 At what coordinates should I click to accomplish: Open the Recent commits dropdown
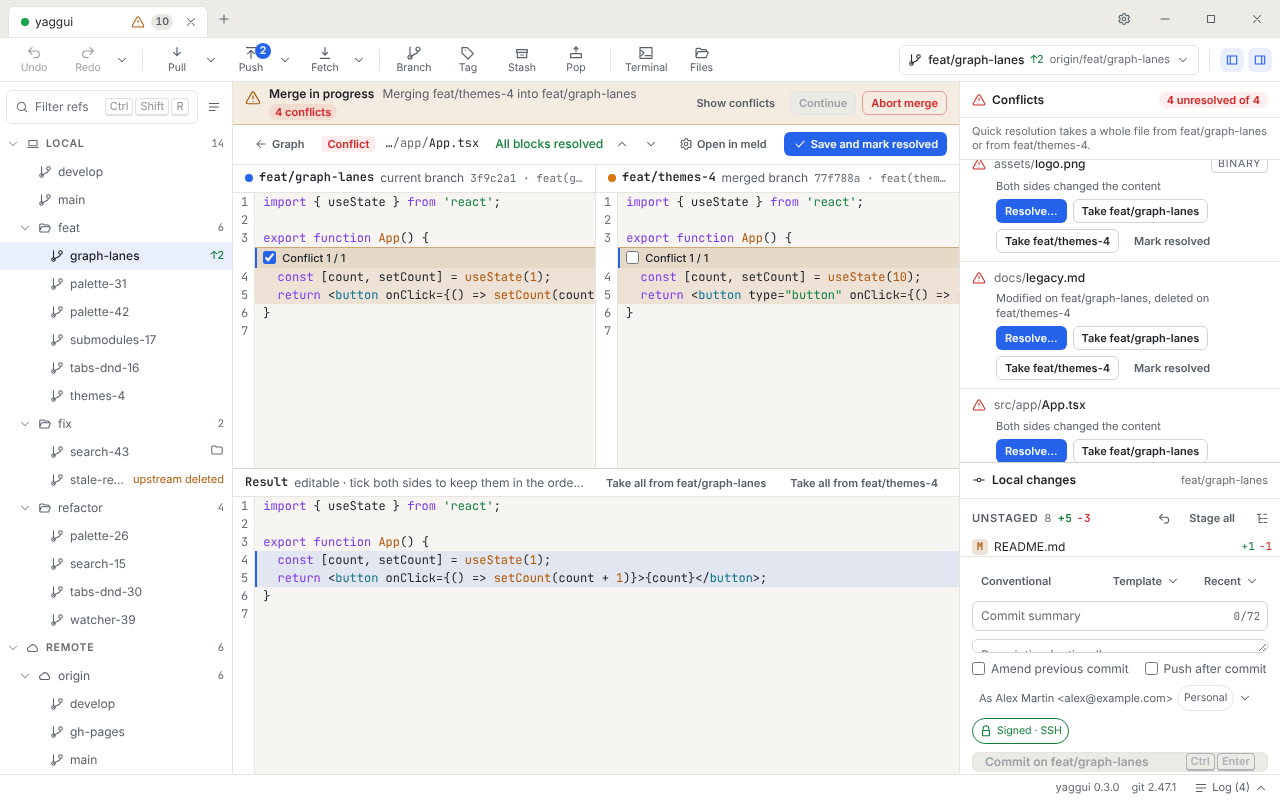1229,581
